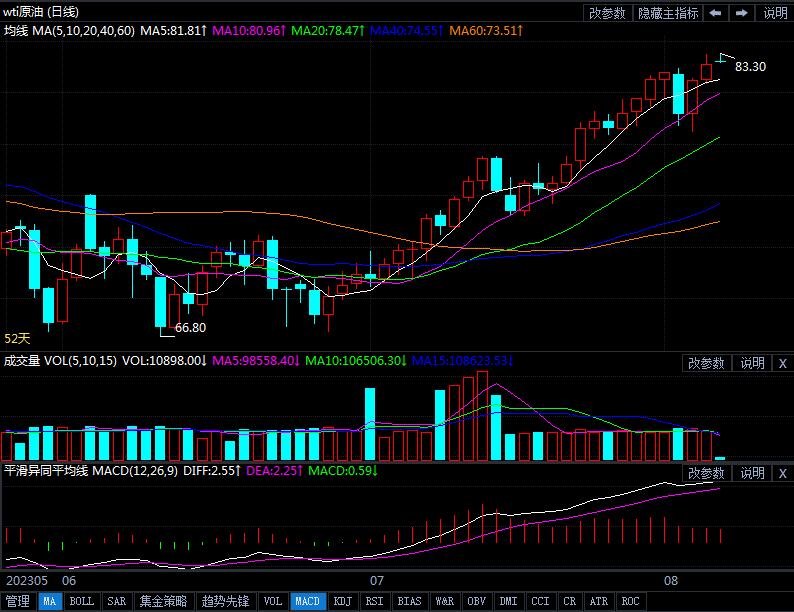Choose the 趋势先锋 indicator tab
Image resolution: width=794 pixels, height=612 pixels.
(x=225, y=601)
